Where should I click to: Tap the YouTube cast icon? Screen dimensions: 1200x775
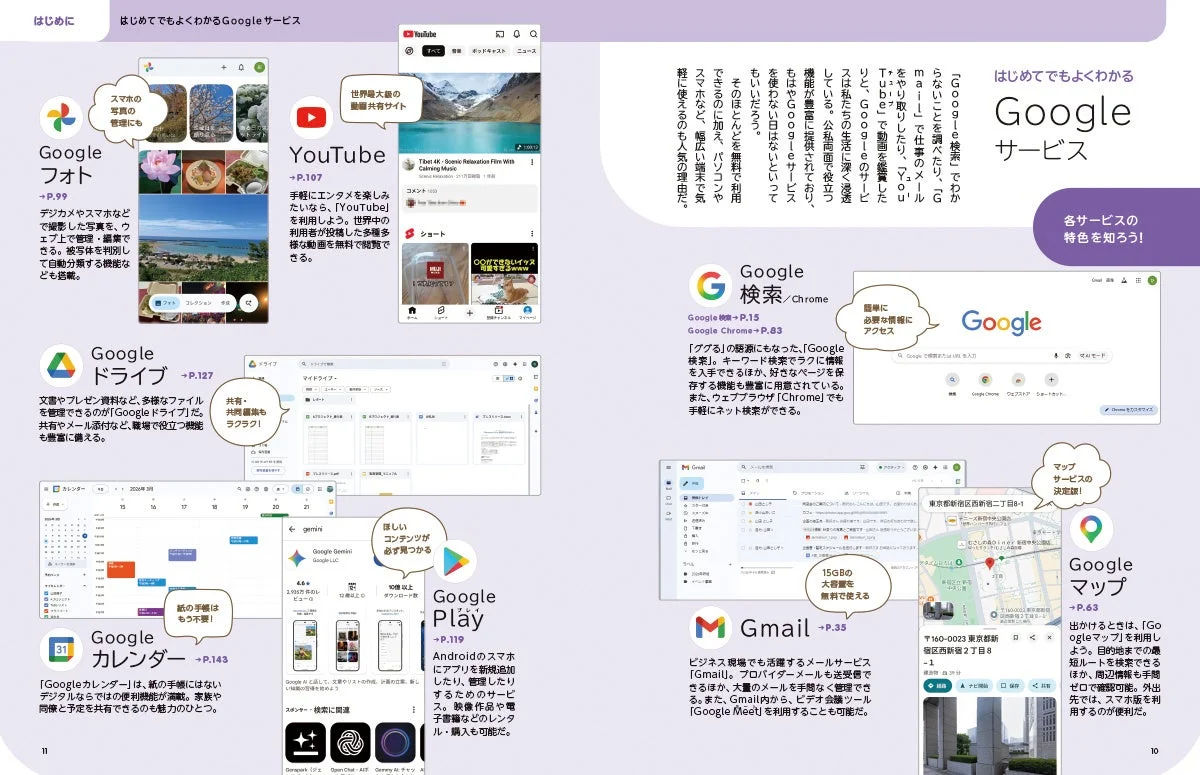tap(500, 34)
